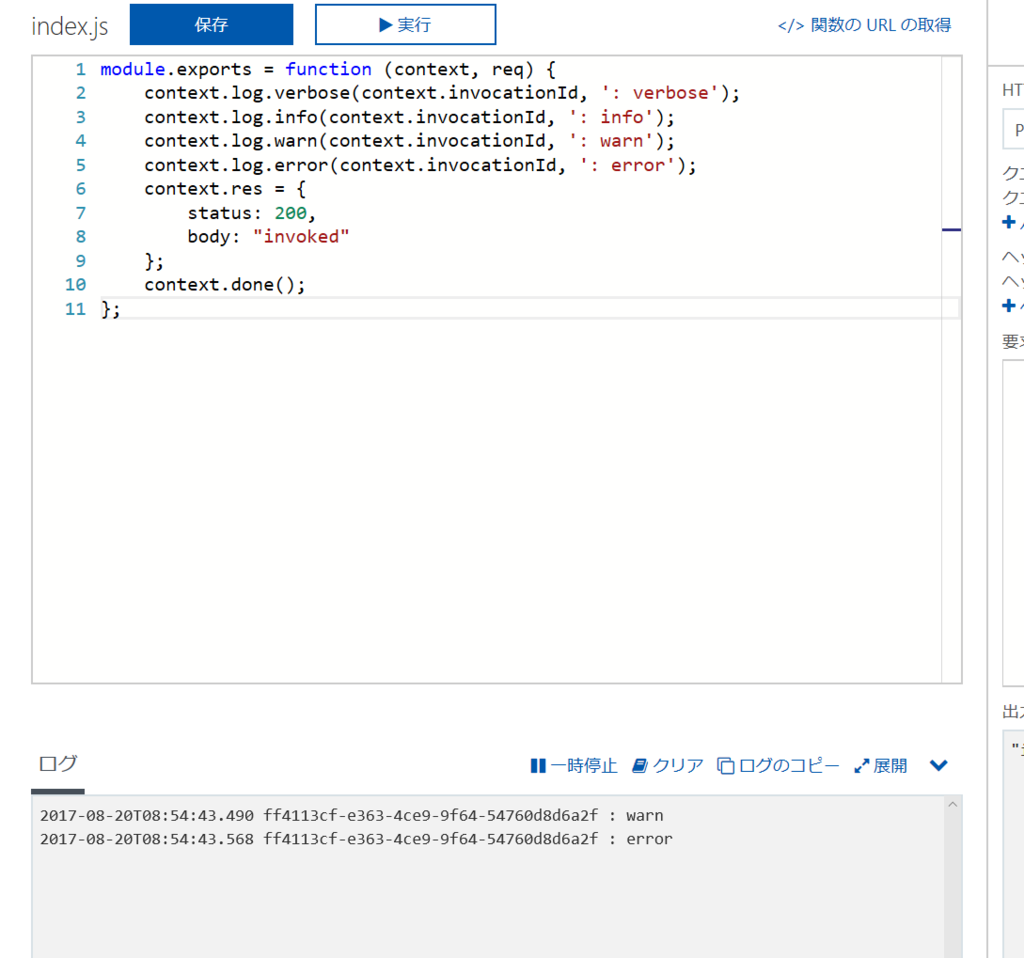This screenshot has height=958, width=1024.
Task: Click line 4 context.log.warn code
Action: [x=409, y=141]
